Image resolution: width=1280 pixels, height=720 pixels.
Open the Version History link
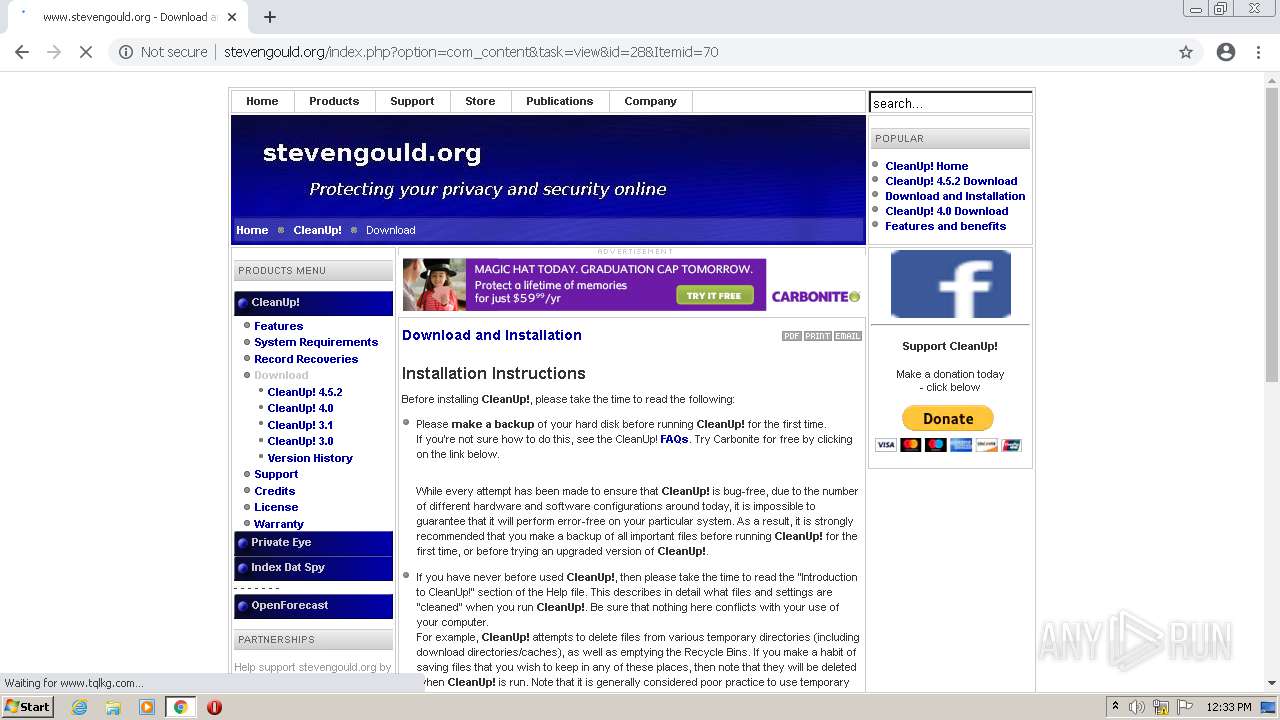[310, 458]
